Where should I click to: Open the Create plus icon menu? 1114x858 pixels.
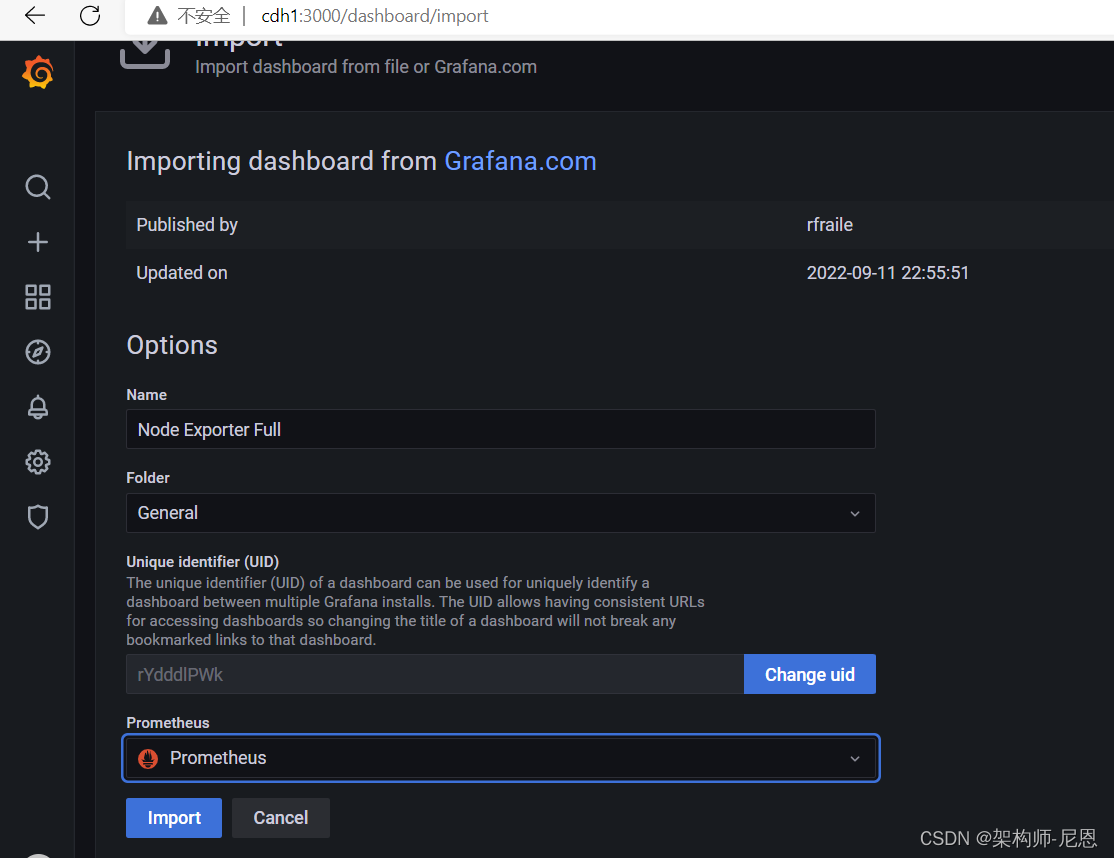tap(38, 242)
